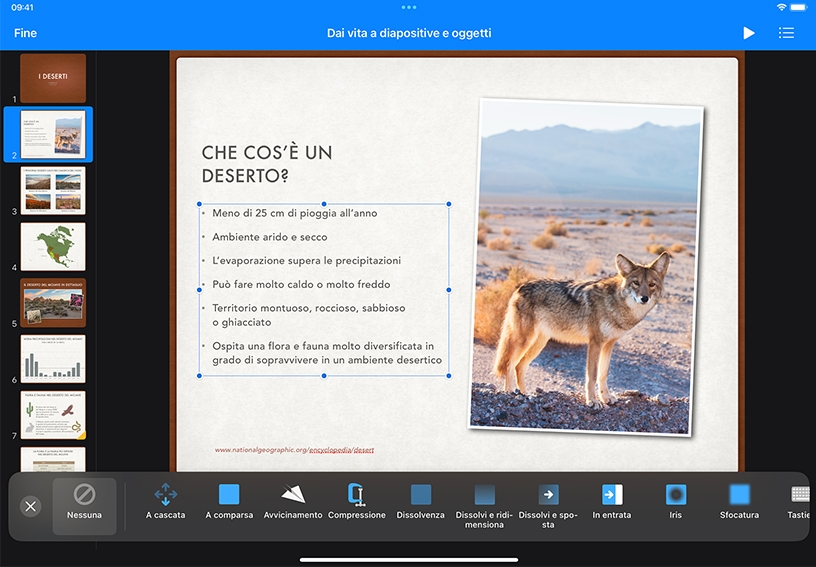
Task: Close the animation effects bar
Action: pos(31,506)
